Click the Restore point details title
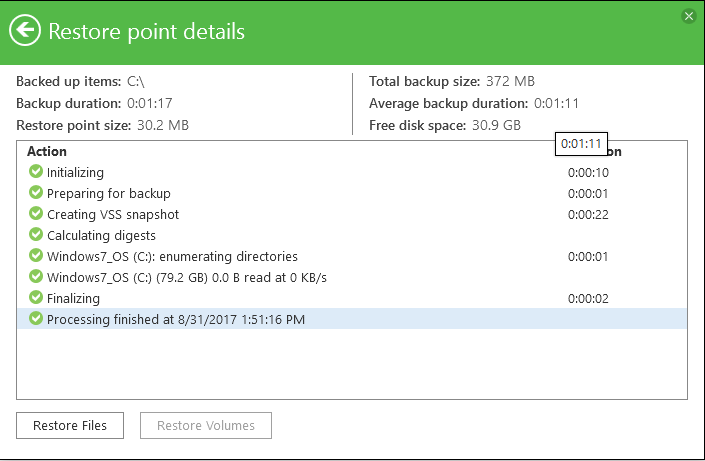The width and height of the screenshot is (705, 461). pyautogui.click(x=146, y=31)
